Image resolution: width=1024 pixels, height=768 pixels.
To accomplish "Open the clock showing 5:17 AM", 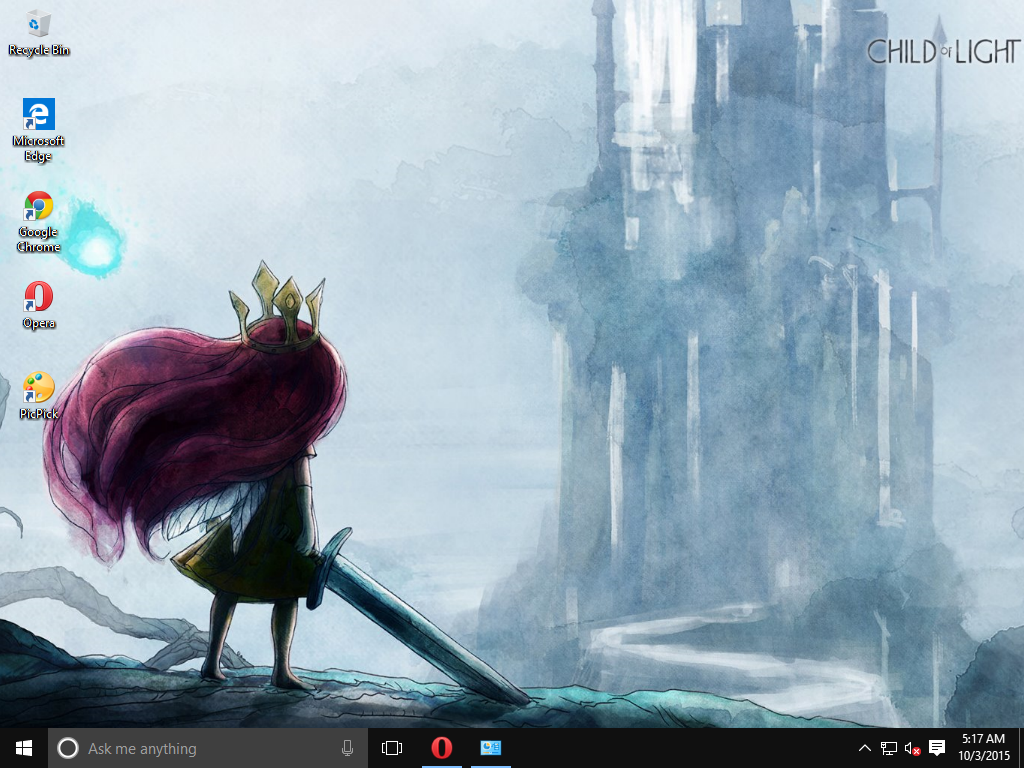I will click(982, 747).
